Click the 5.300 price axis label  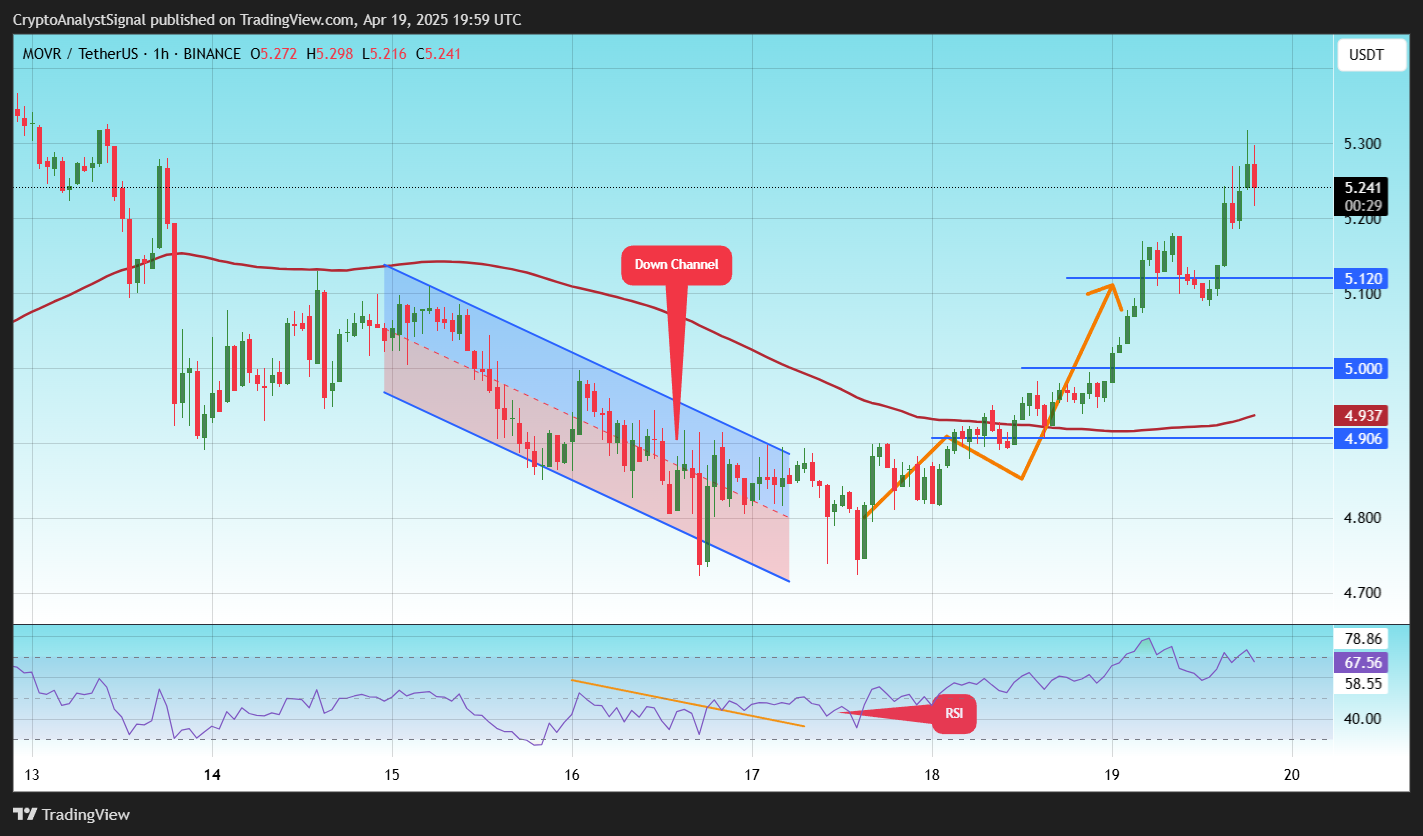tap(1363, 144)
